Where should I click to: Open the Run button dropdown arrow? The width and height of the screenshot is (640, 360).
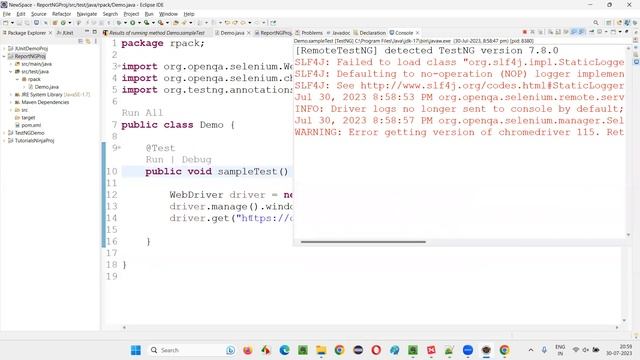(139, 23)
